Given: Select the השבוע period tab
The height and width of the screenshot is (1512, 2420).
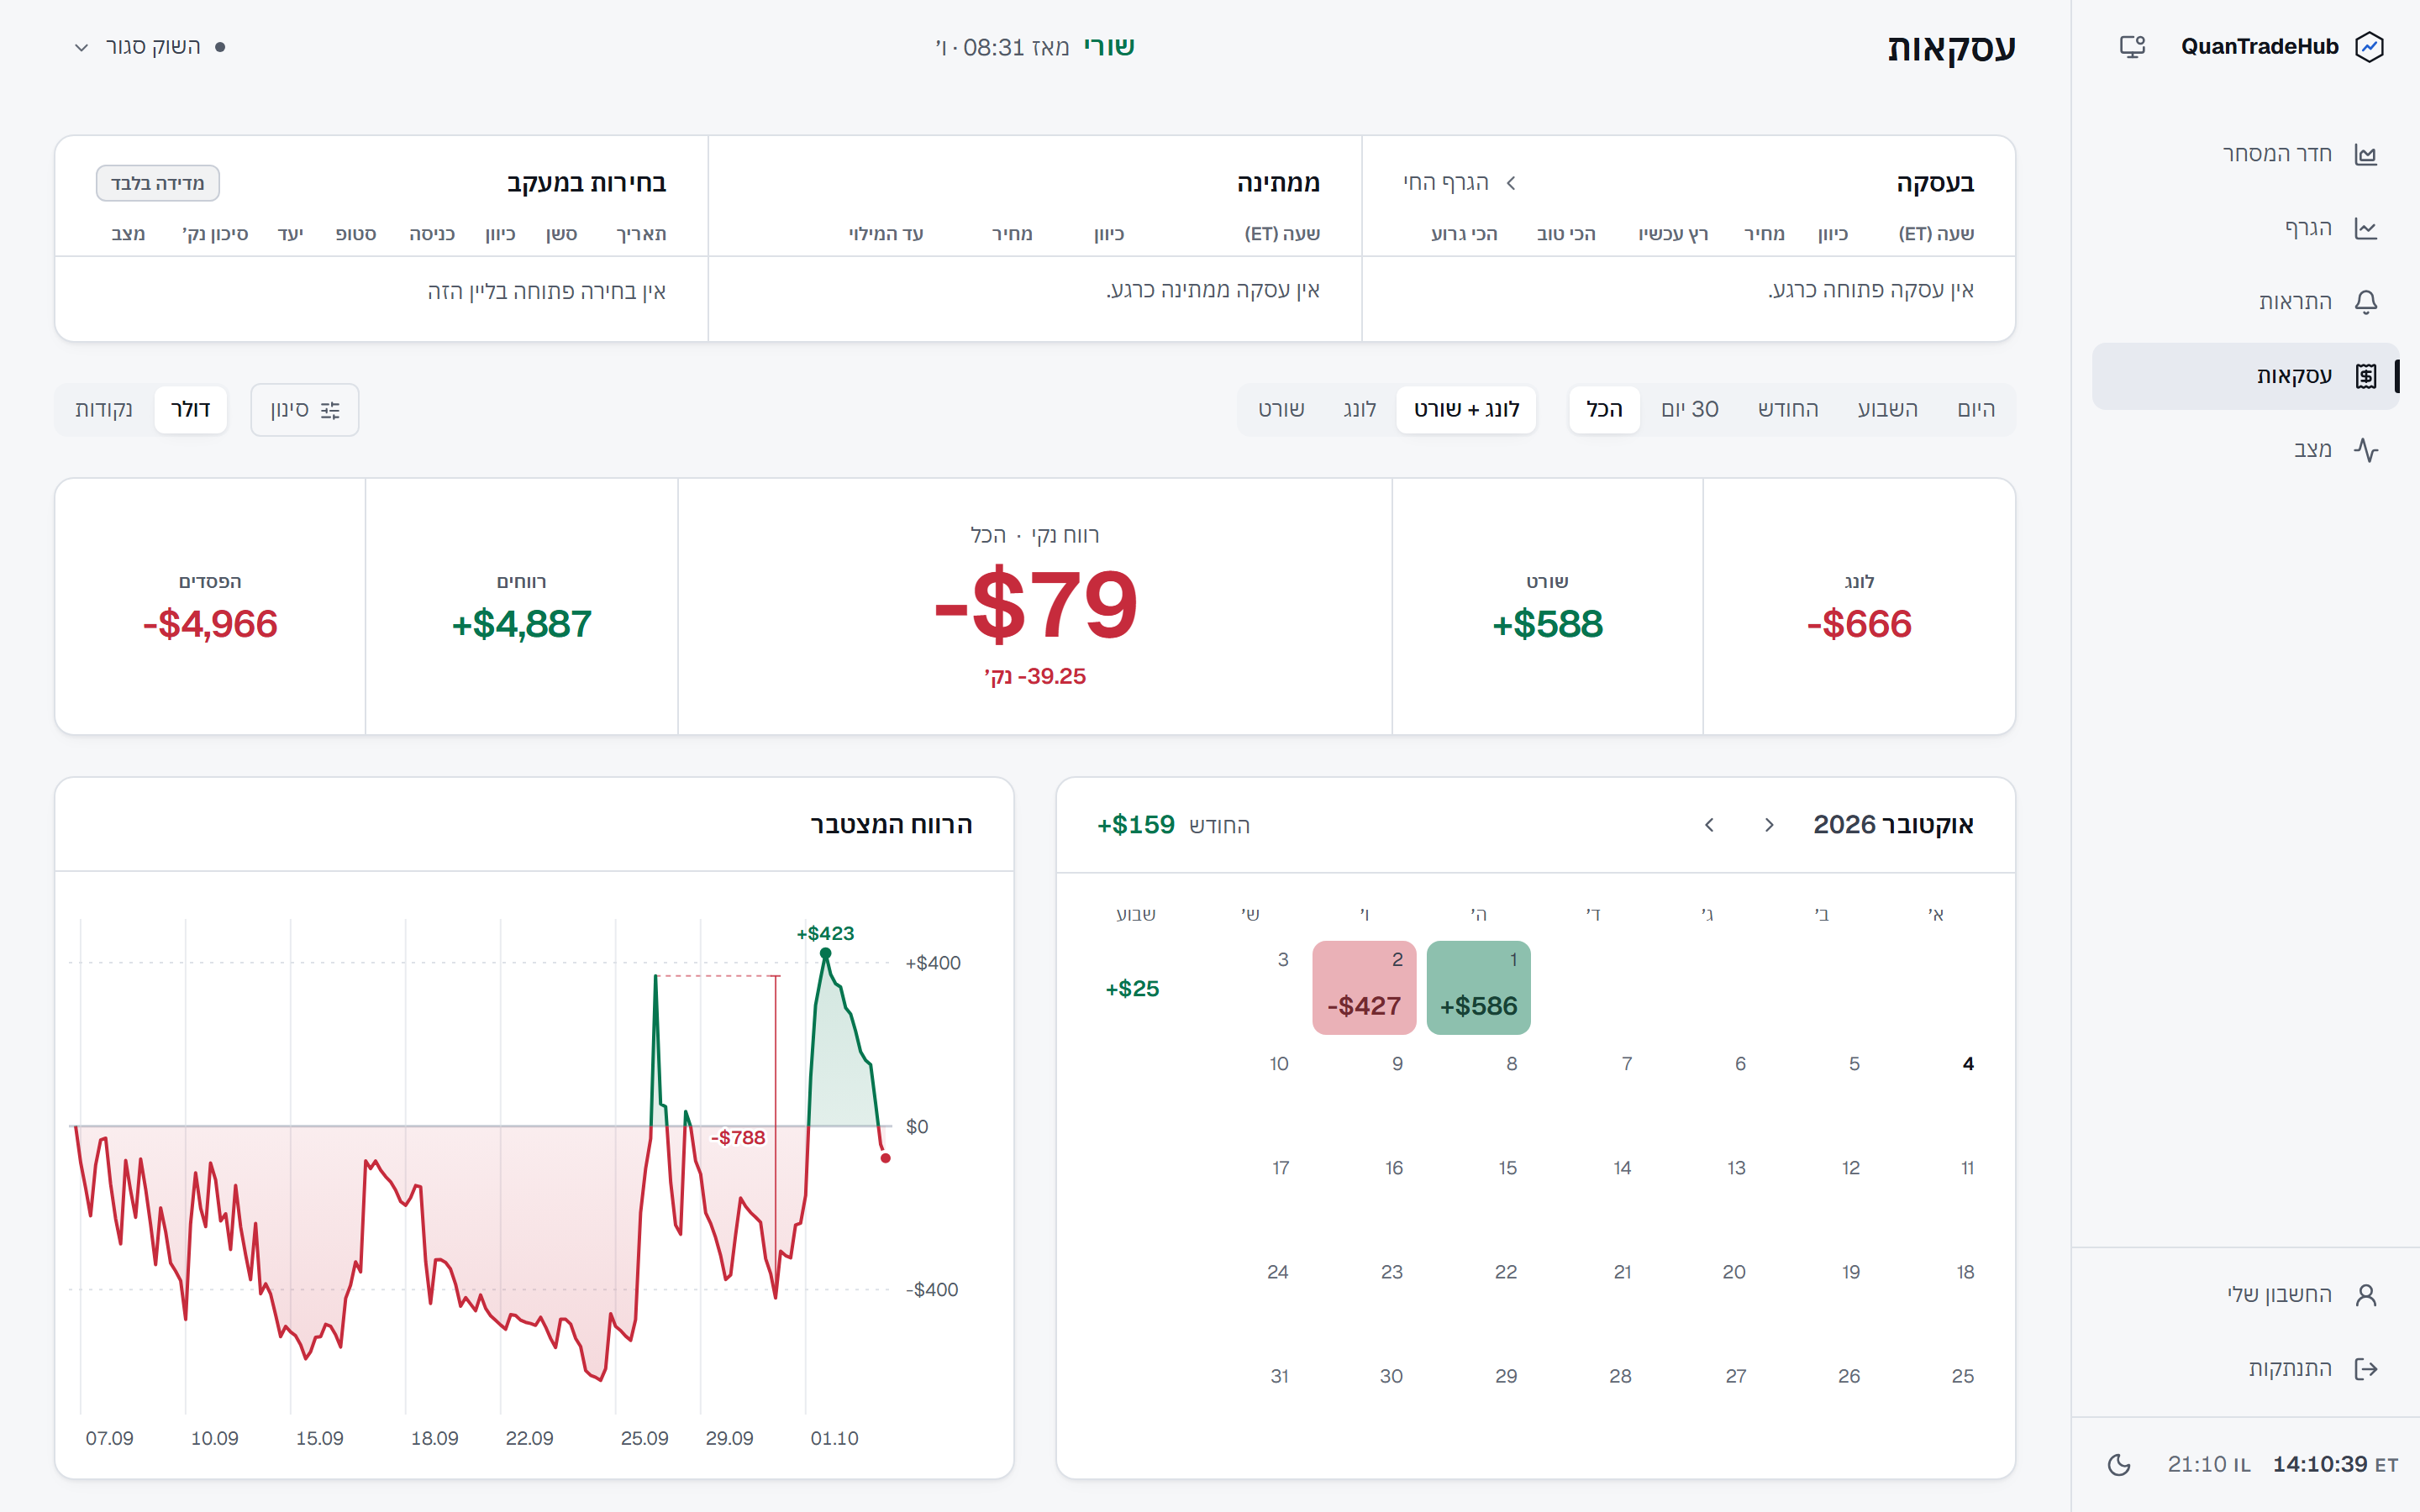Looking at the screenshot, I should click(x=1887, y=409).
